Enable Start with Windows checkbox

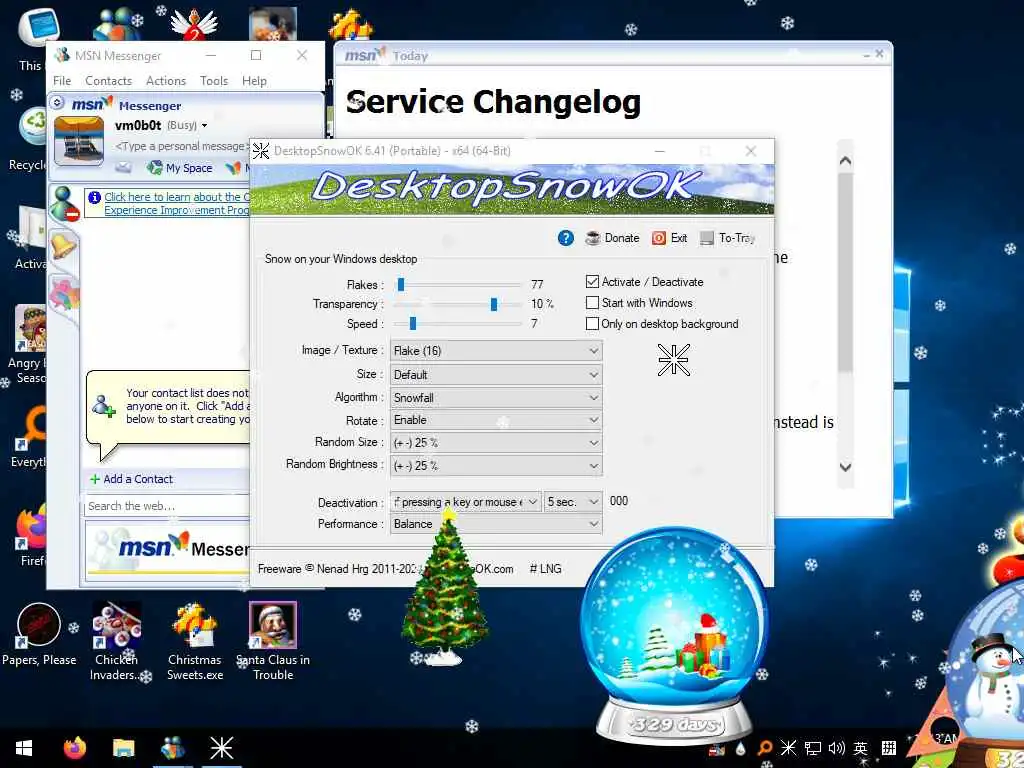[592, 302]
